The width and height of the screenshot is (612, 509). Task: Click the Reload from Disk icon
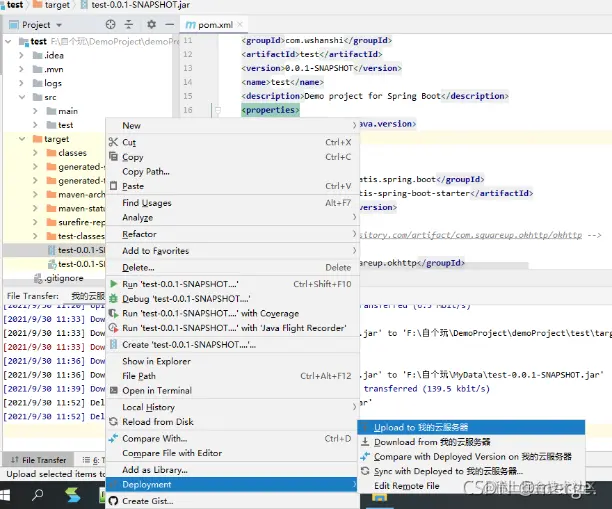113,422
